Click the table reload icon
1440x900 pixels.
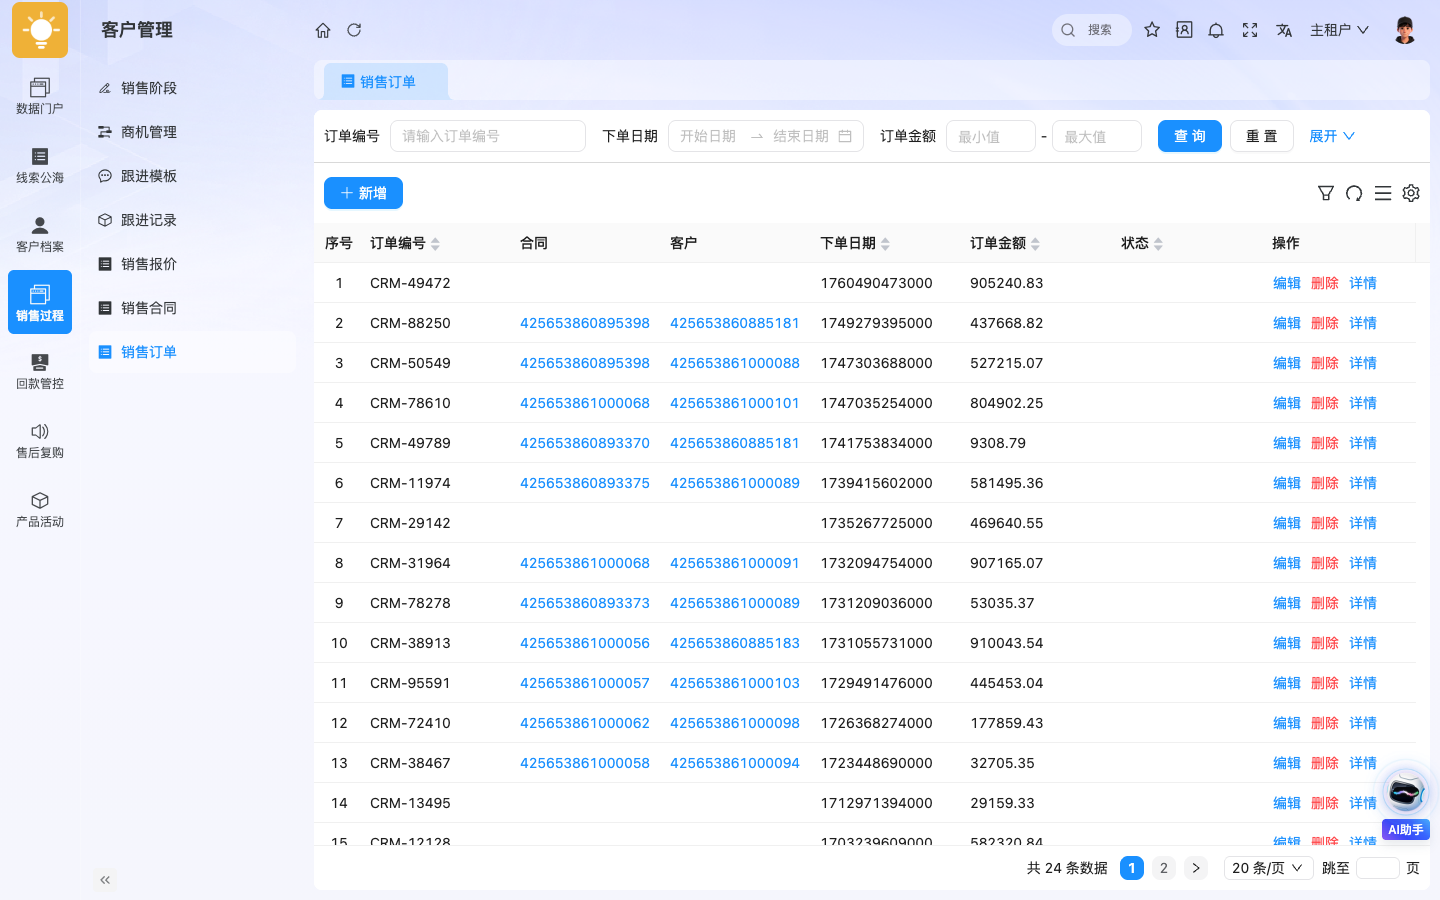click(x=1354, y=193)
